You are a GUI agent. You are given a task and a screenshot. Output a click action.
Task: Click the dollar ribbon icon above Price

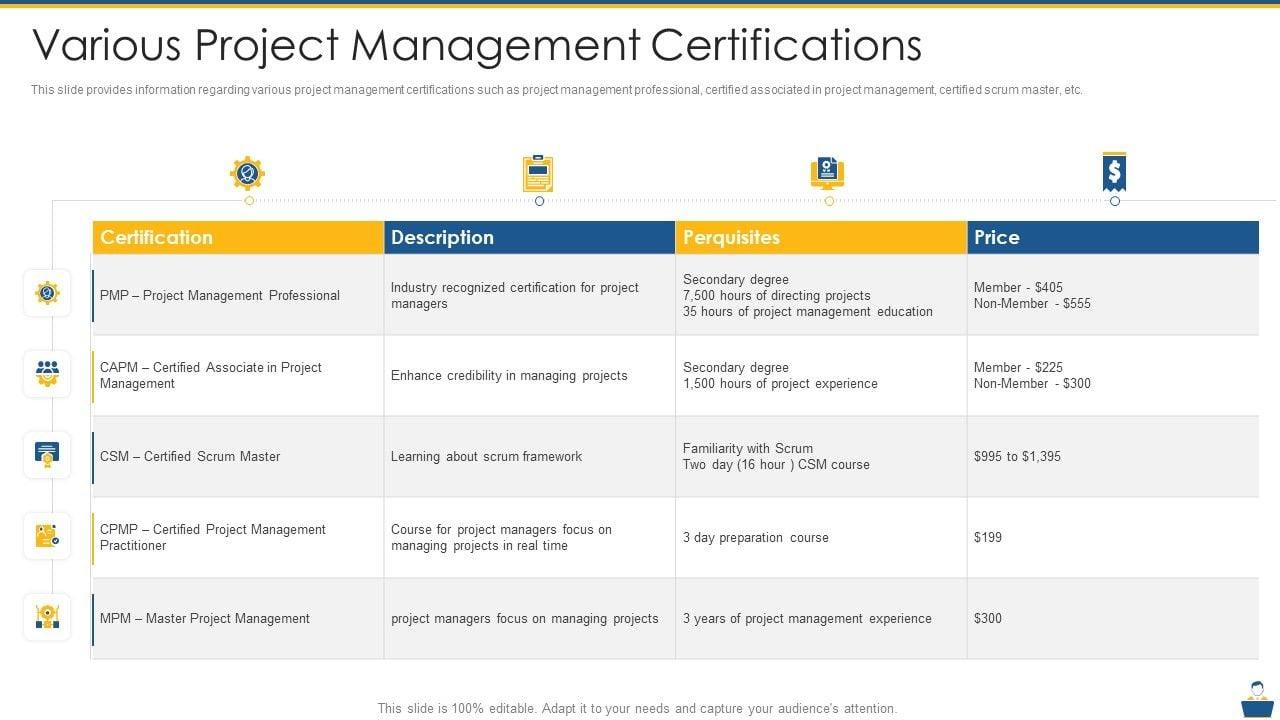[1114, 172]
